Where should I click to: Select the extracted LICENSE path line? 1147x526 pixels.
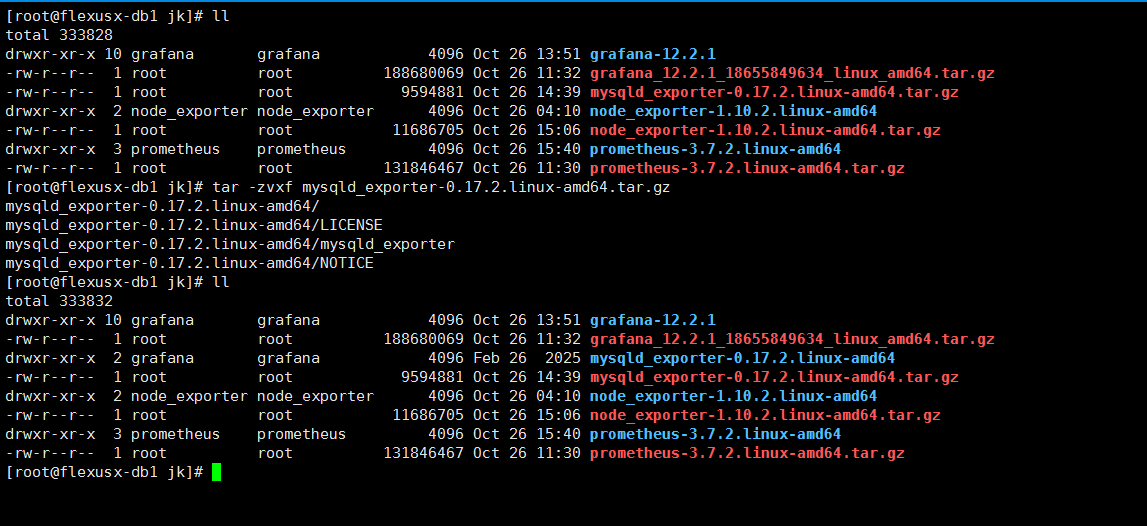194,225
